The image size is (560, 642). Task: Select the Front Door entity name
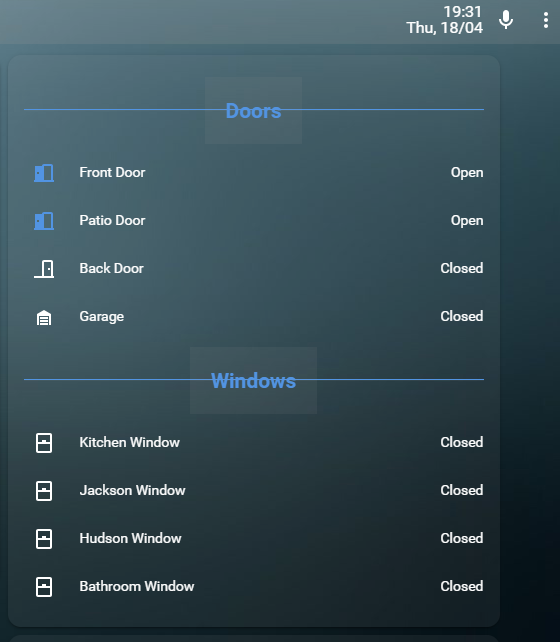[112, 172]
